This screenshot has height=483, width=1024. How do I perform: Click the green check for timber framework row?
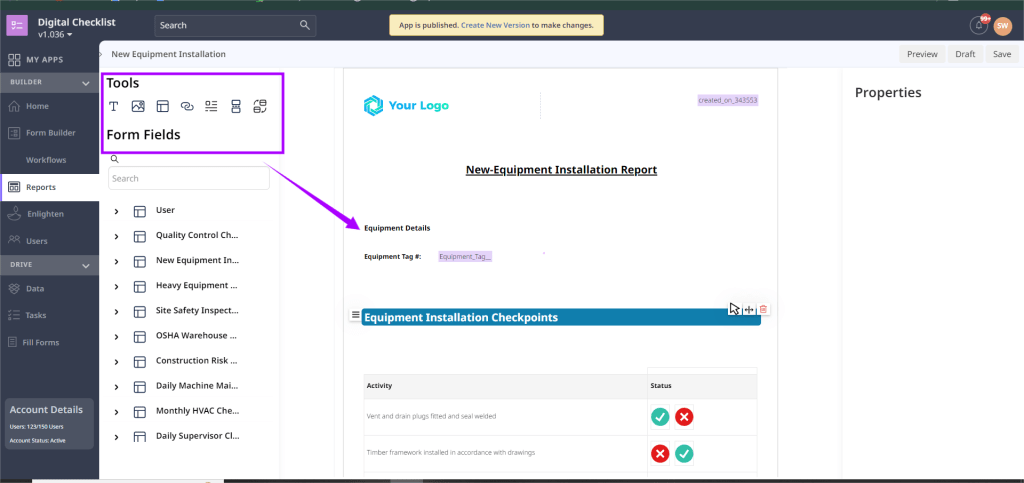(684, 453)
